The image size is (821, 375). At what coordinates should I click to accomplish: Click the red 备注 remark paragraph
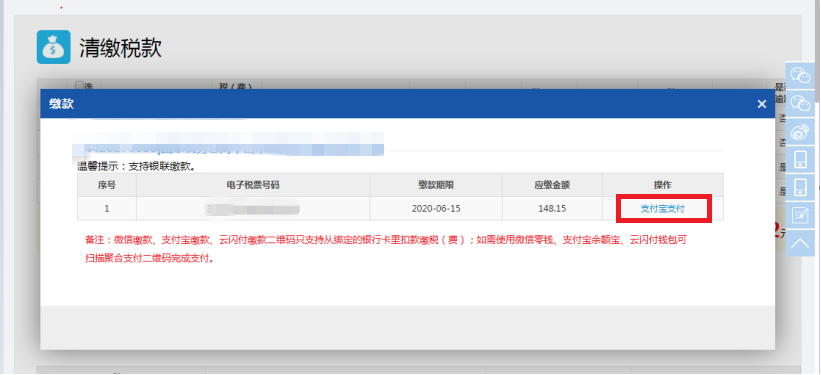coord(385,249)
